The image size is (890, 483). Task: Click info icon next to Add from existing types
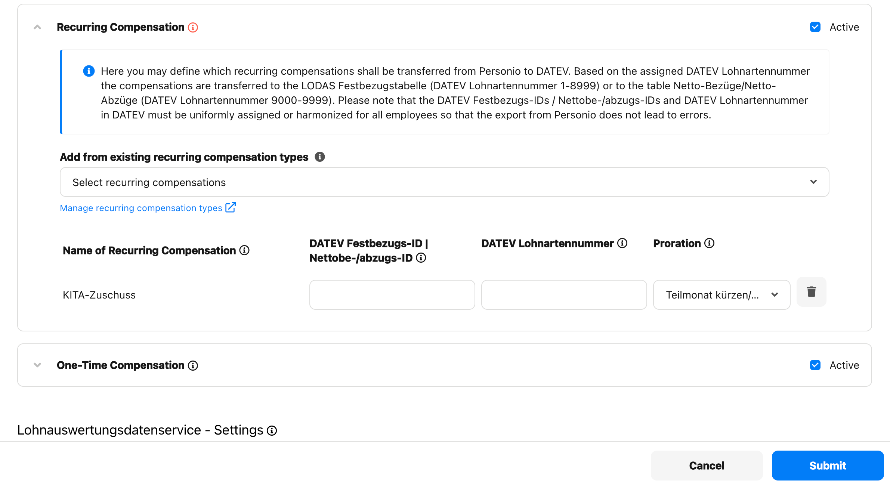pyautogui.click(x=320, y=157)
